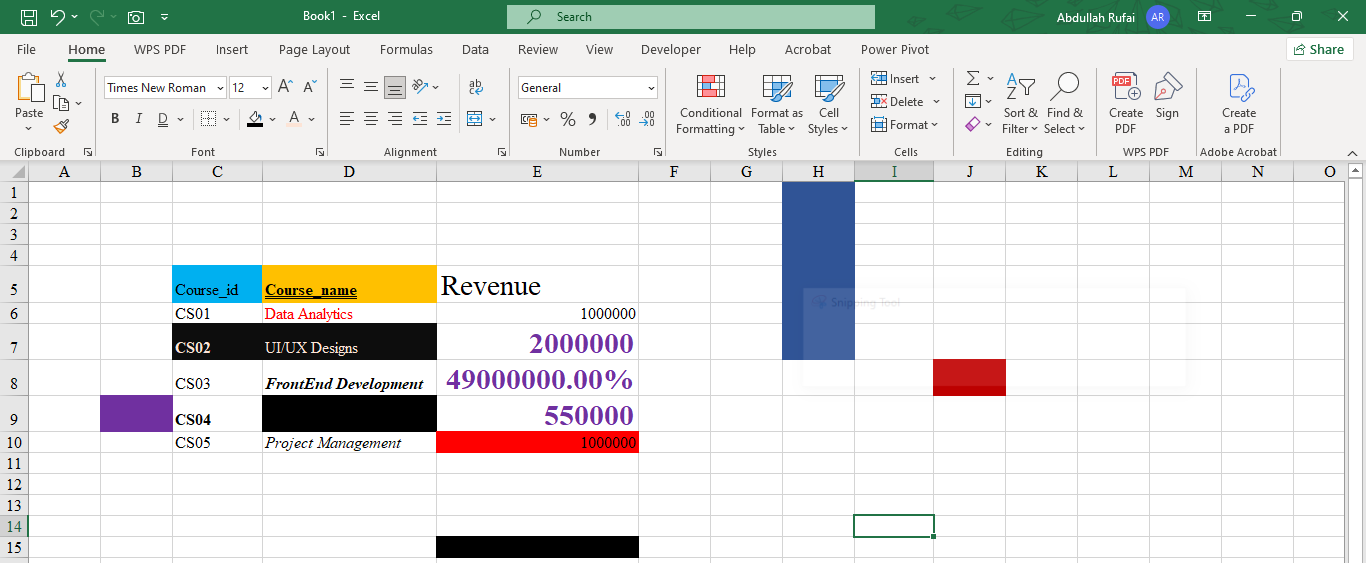Expand the General number format dropdown
The height and width of the screenshot is (563, 1366).
pyautogui.click(x=587, y=88)
